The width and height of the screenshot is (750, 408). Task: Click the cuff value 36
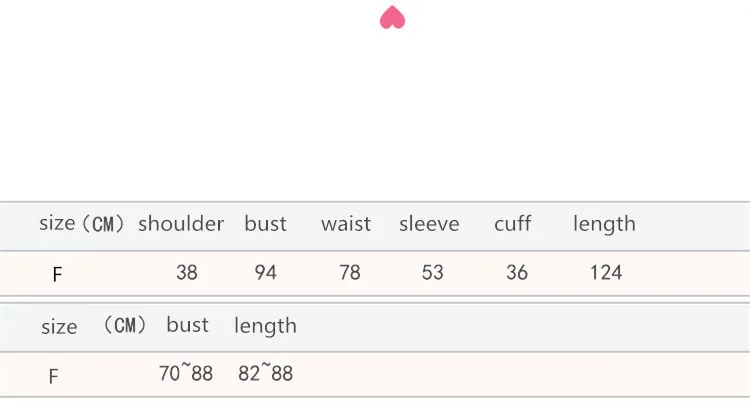(x=517, y=273)
